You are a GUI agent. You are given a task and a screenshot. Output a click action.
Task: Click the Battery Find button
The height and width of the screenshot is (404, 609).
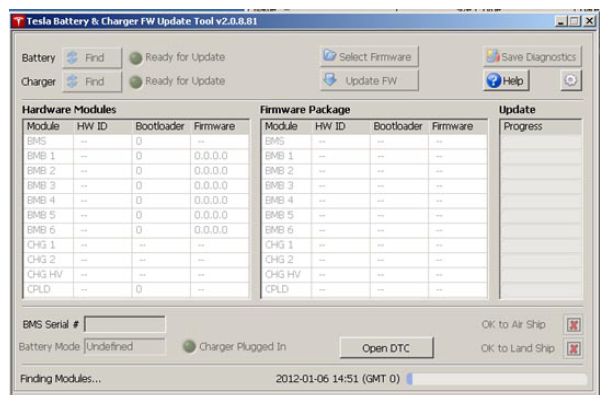[92, 57]
